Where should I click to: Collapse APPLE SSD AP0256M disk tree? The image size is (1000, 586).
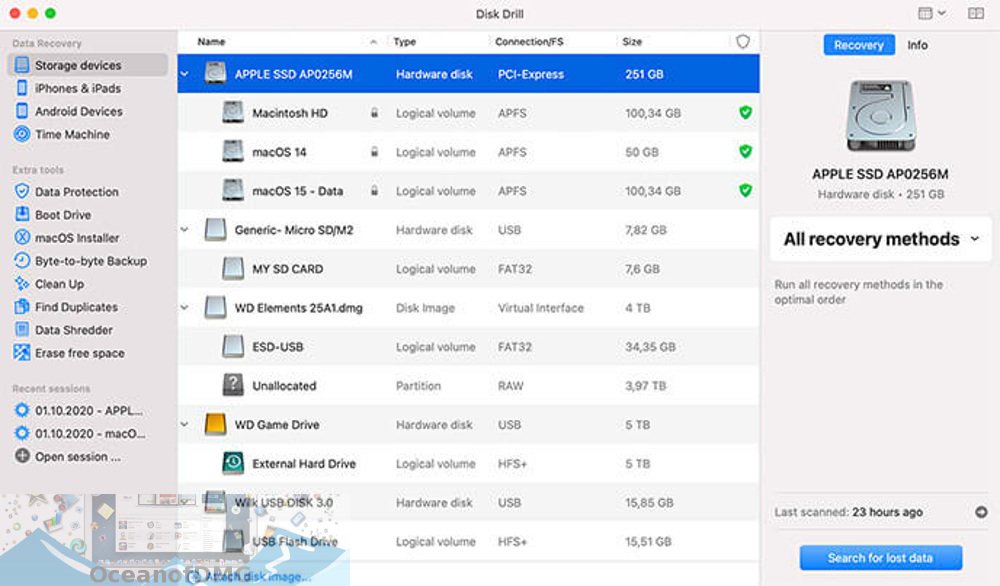coord(184,74)
